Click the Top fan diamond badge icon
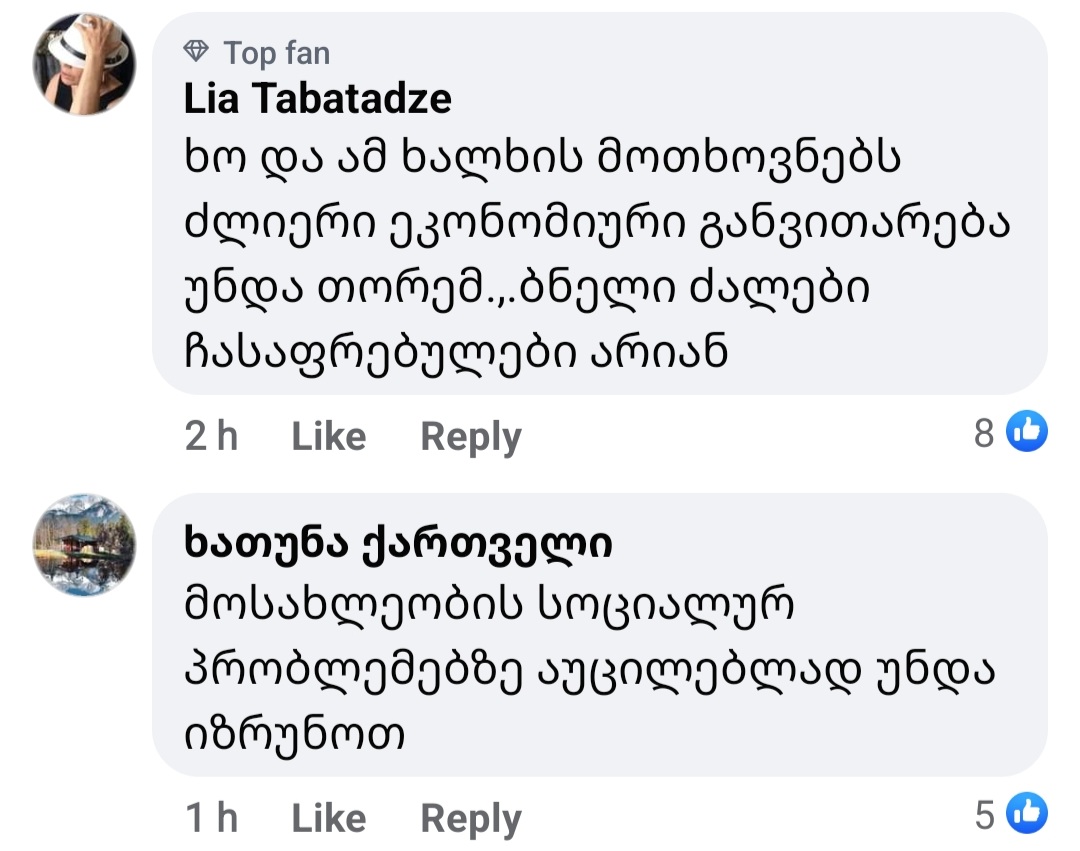The image size is (1080, 851). [197, 52]
